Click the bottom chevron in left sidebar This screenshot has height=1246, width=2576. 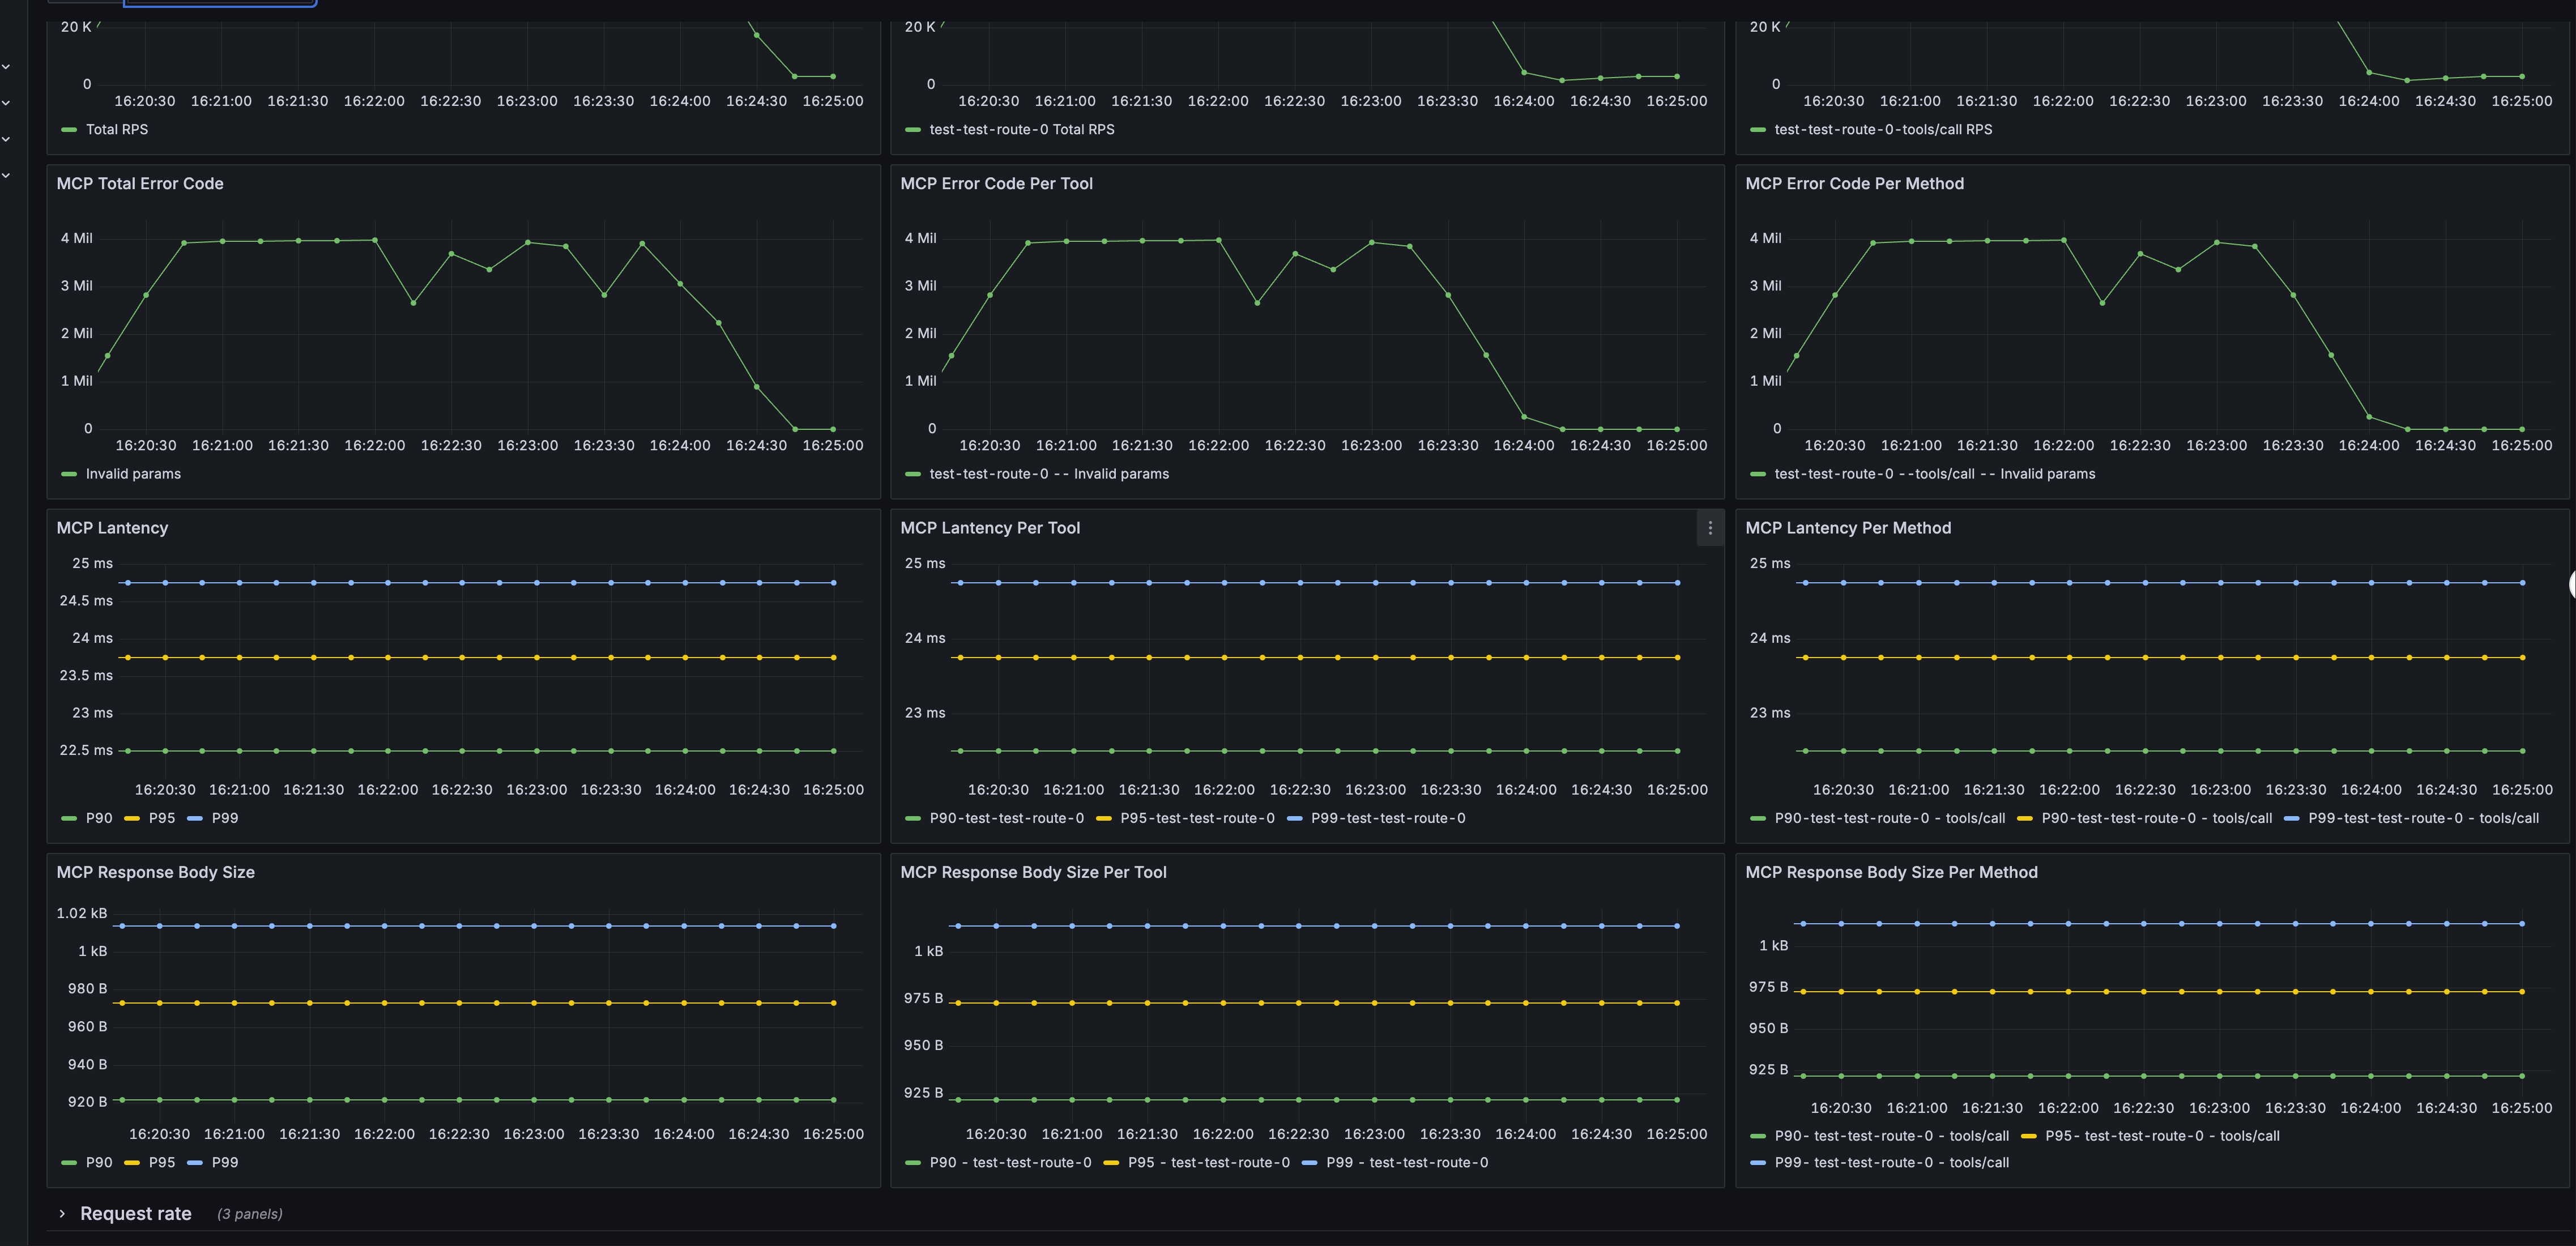(7, 176)
